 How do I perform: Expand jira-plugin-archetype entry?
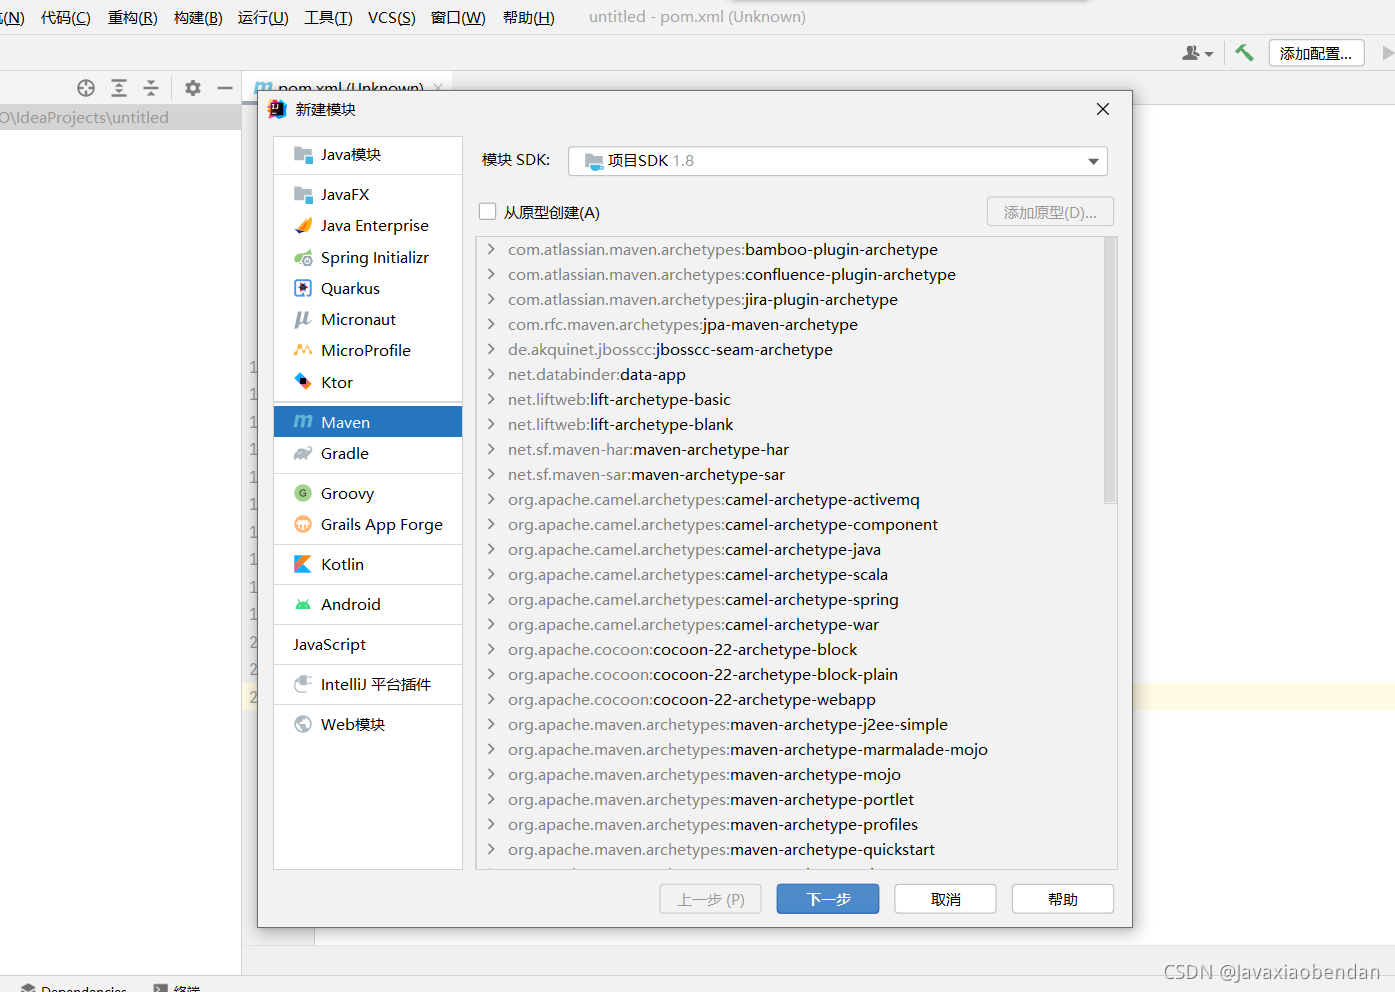[491, 299]
